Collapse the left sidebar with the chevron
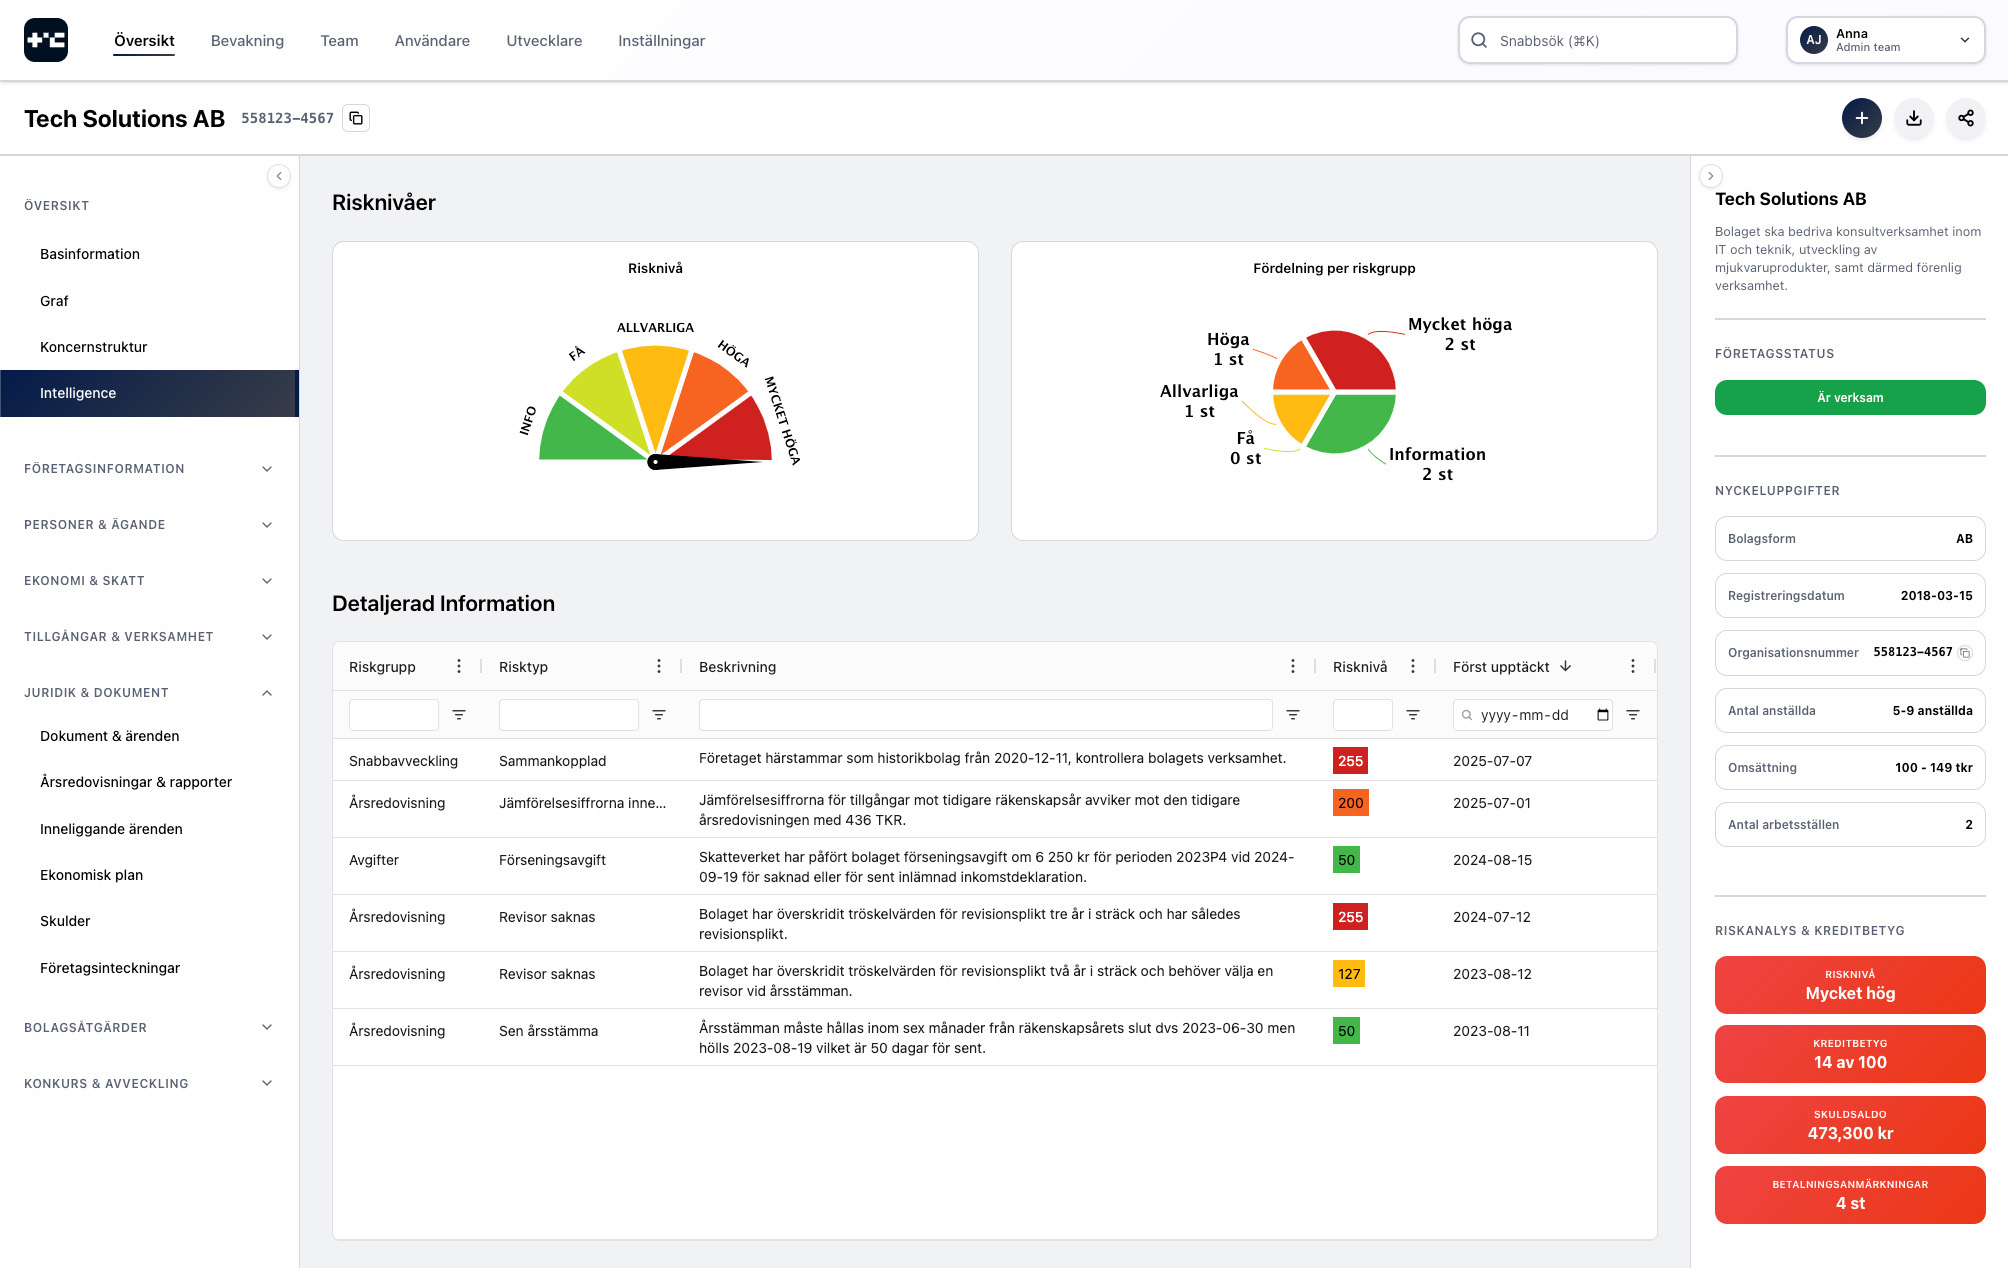This screenshot has width=2008, height=1268. (x=279, y=176)
